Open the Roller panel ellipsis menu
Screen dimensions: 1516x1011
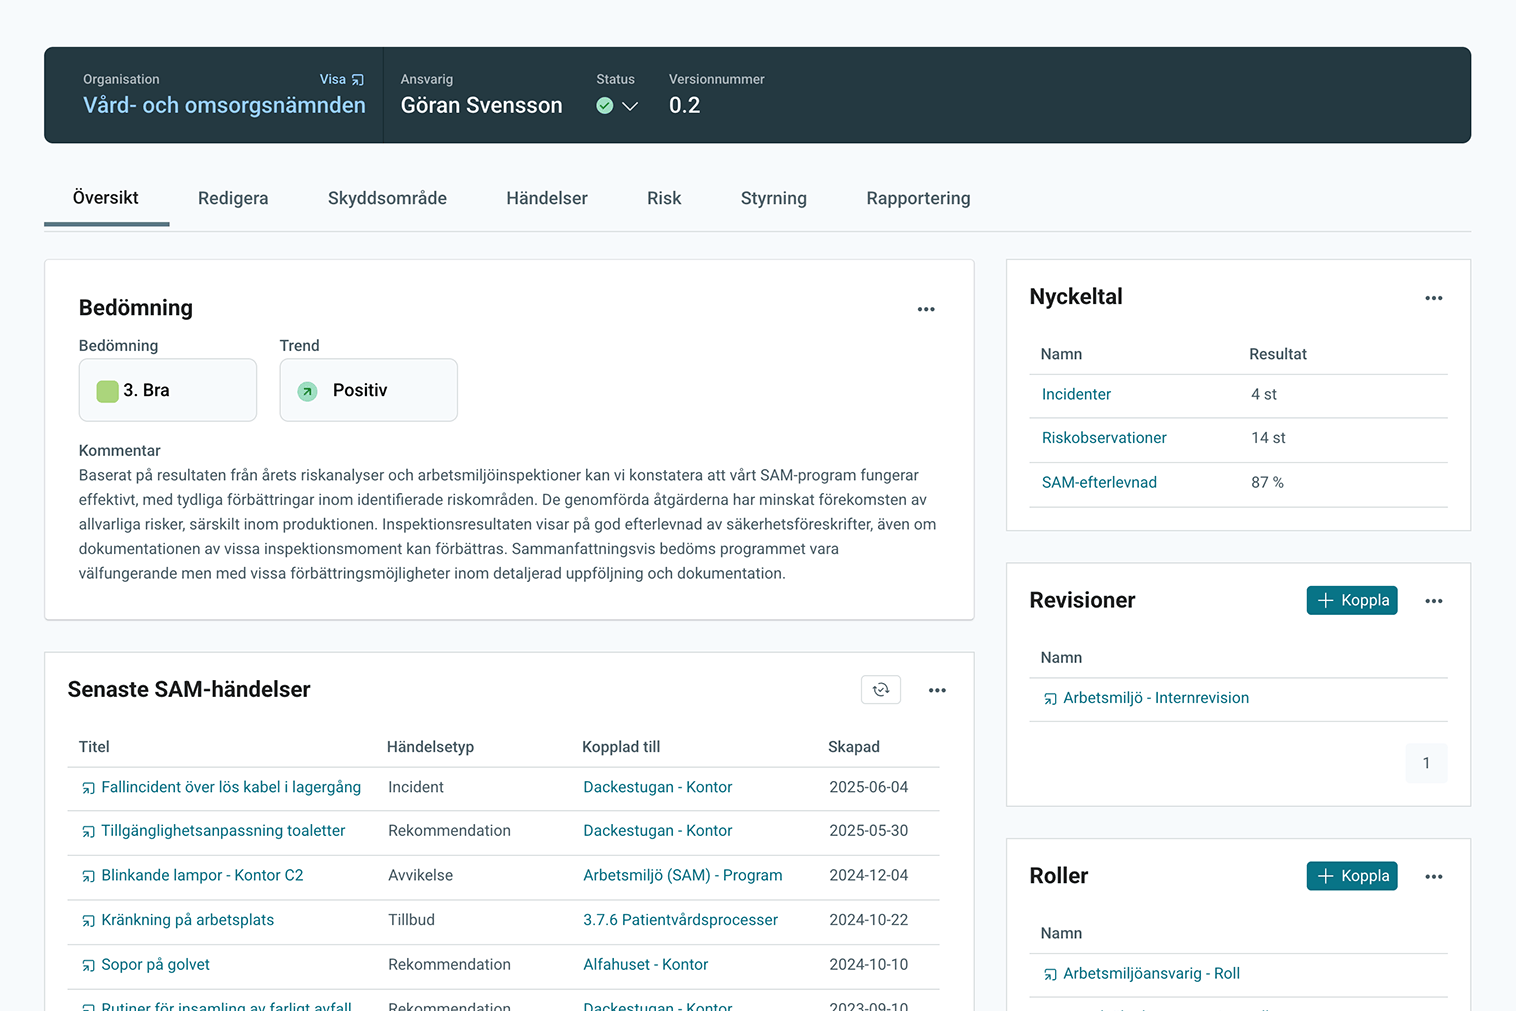1433,877
